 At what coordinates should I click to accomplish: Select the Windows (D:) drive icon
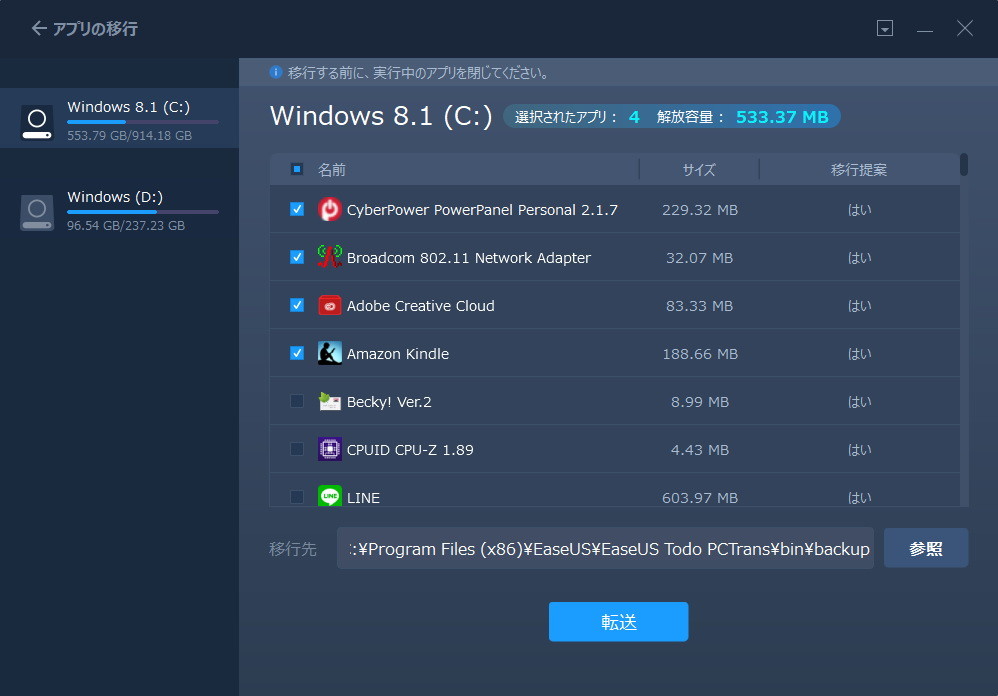pyautogui.click(x=37, y=212)
